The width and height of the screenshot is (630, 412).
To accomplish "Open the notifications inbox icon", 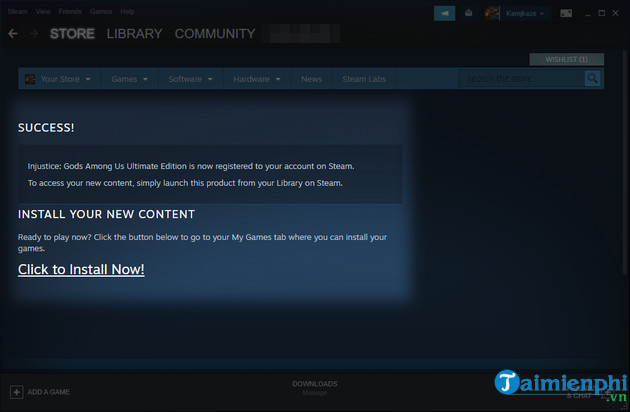I will [468, 13].
